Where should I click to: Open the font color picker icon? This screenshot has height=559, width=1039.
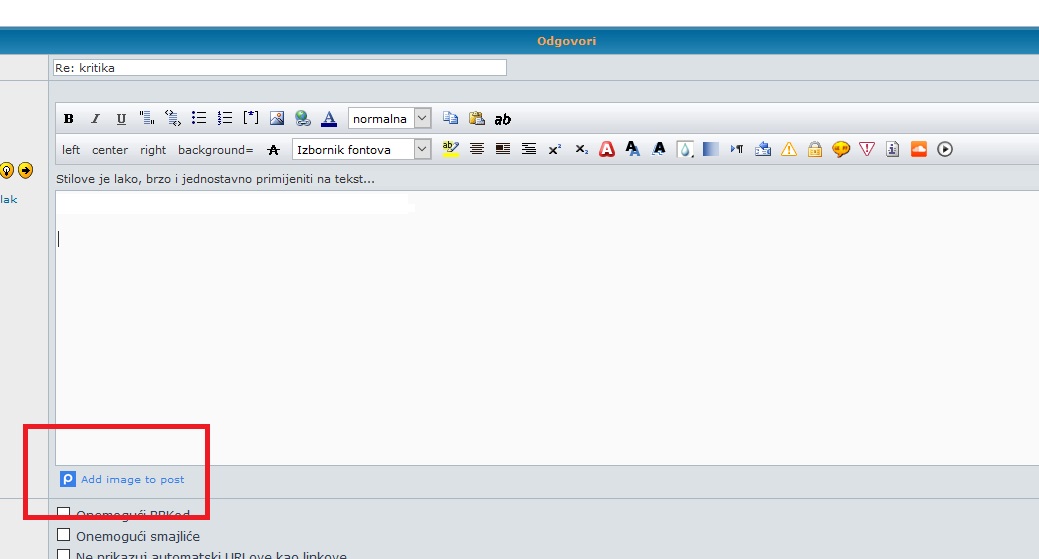pos(329,119)
